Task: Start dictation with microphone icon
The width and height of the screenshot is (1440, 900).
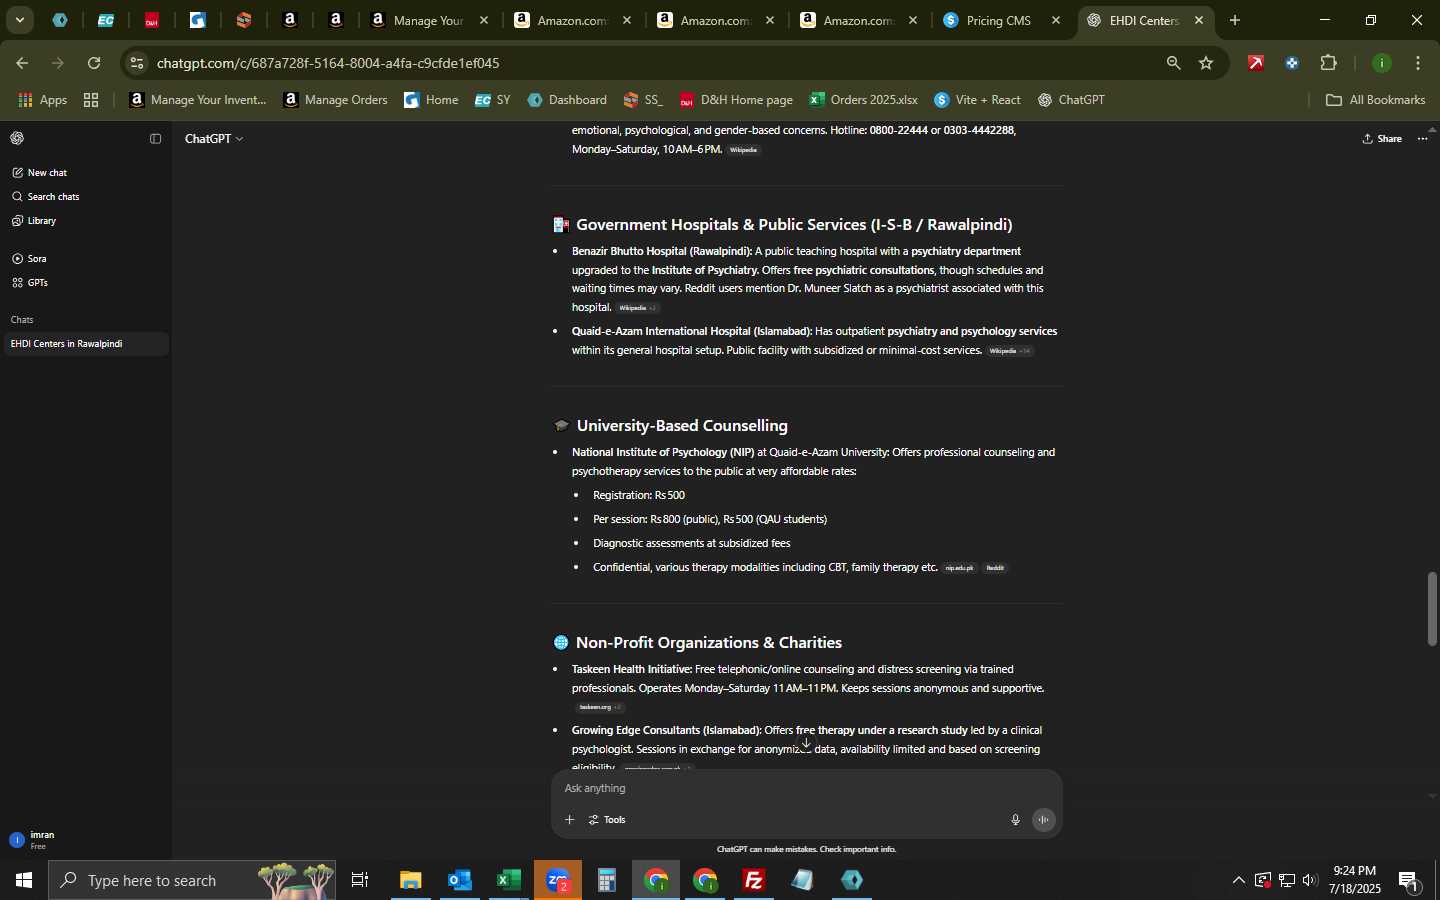Action: 1015,820
